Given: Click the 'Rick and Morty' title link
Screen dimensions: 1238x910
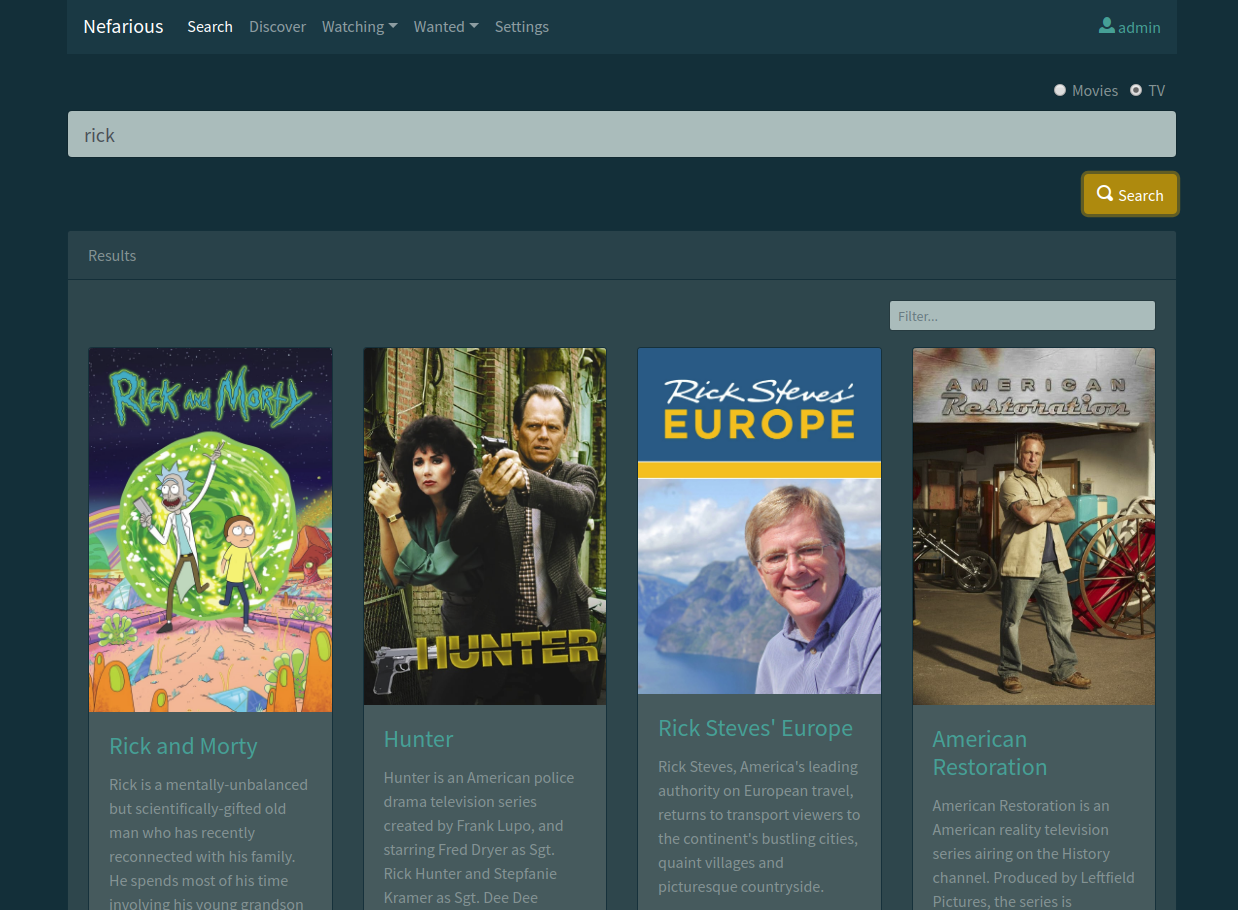Looking at the screenshot, I should pyautogui.click(x=183, y=746).
